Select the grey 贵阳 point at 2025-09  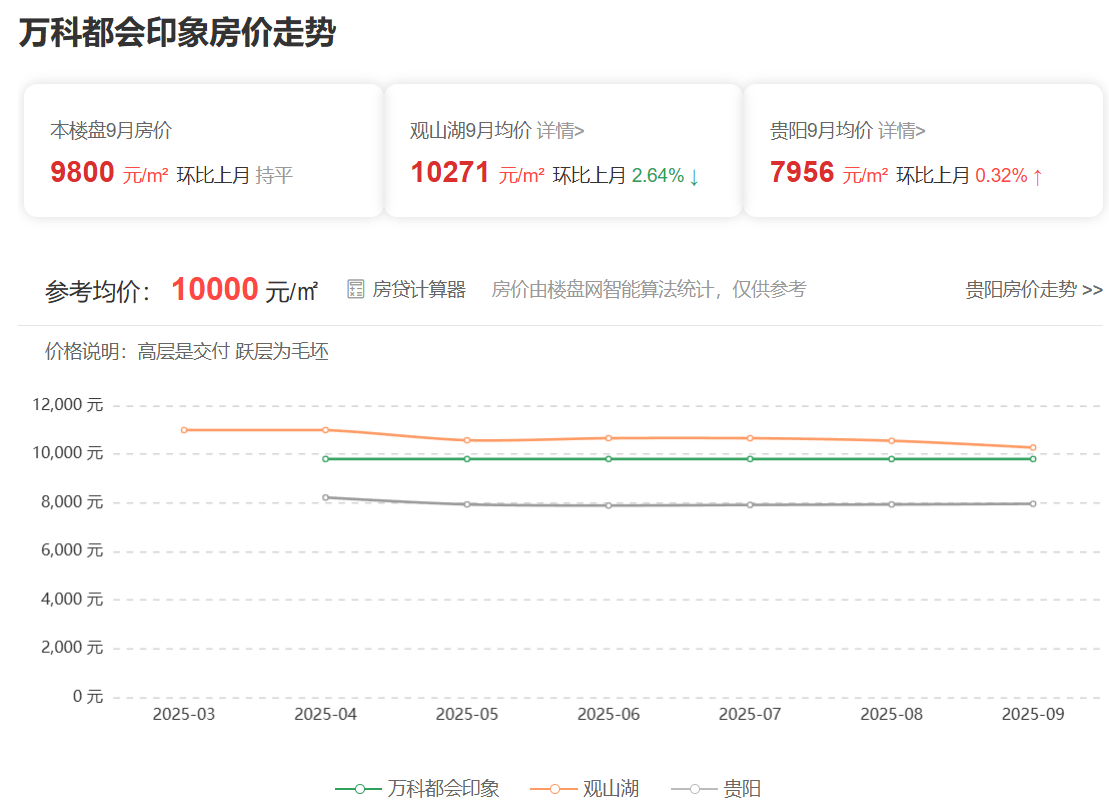tap(1033, 504)
